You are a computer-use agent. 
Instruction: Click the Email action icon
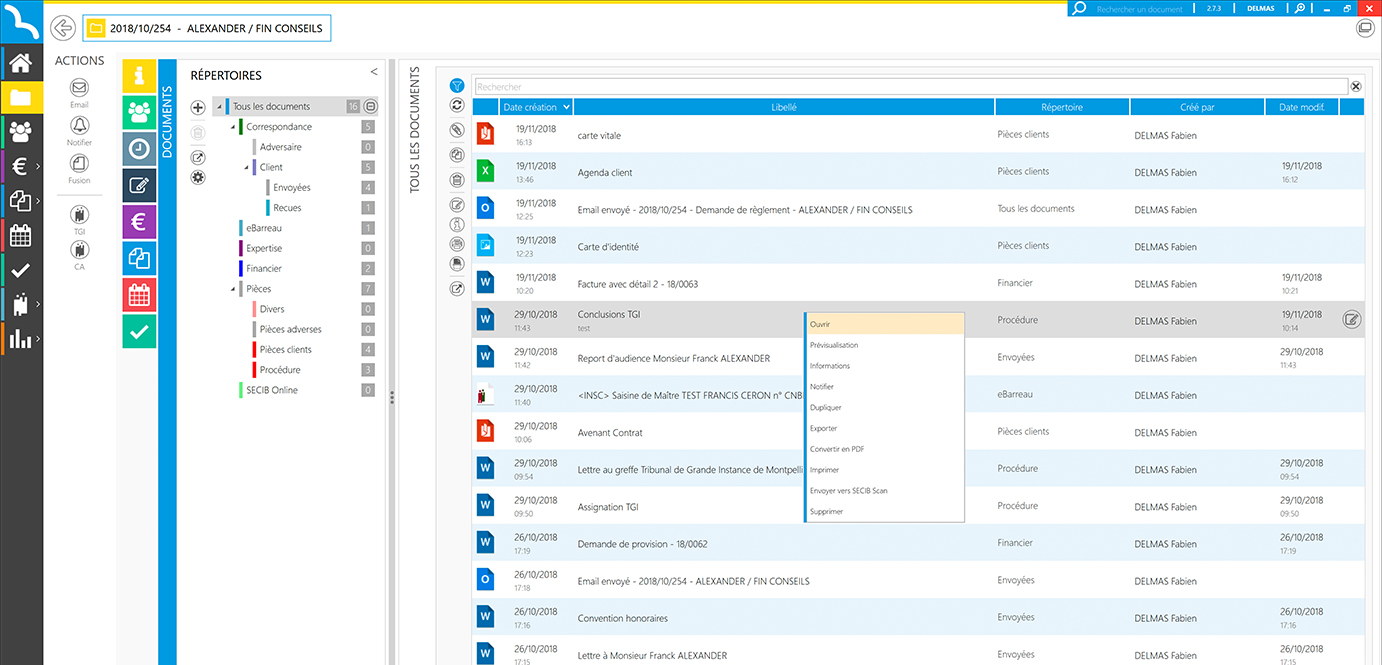(x=79, y=88)
